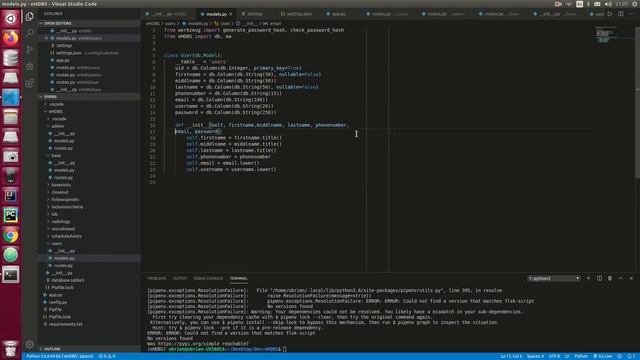
Task: Launch Google Chrome from the dock
Action: click(x=11, y=235)
